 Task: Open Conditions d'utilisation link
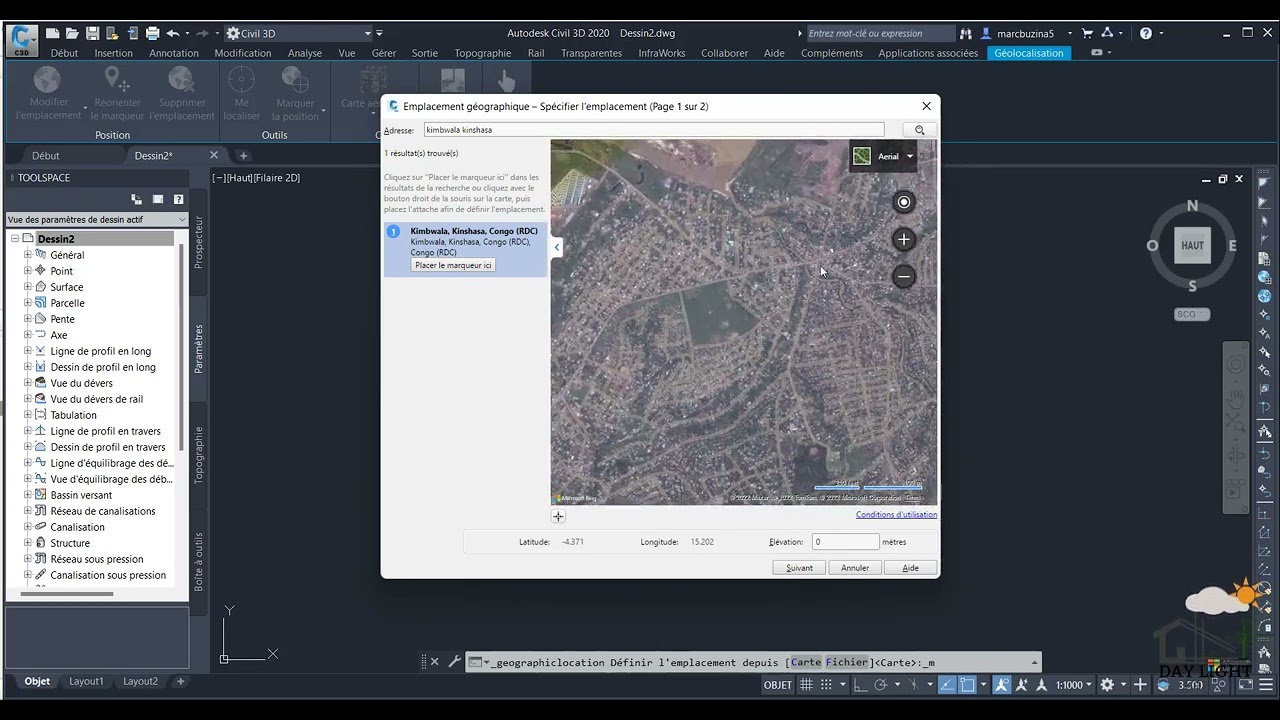(x=896, y=515)
